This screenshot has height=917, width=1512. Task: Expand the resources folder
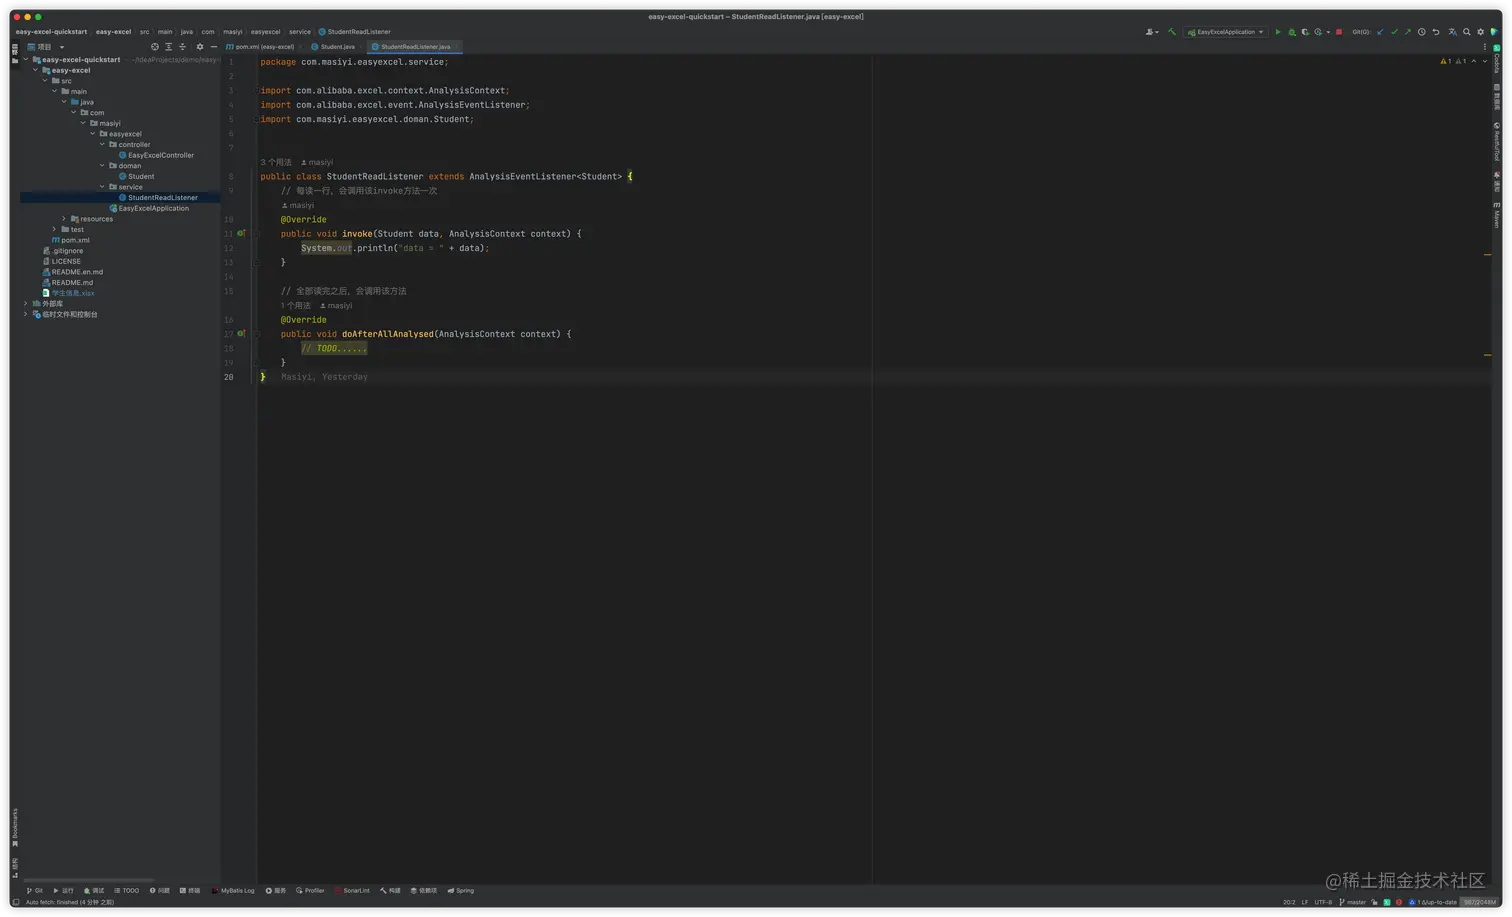click(64, 219)
